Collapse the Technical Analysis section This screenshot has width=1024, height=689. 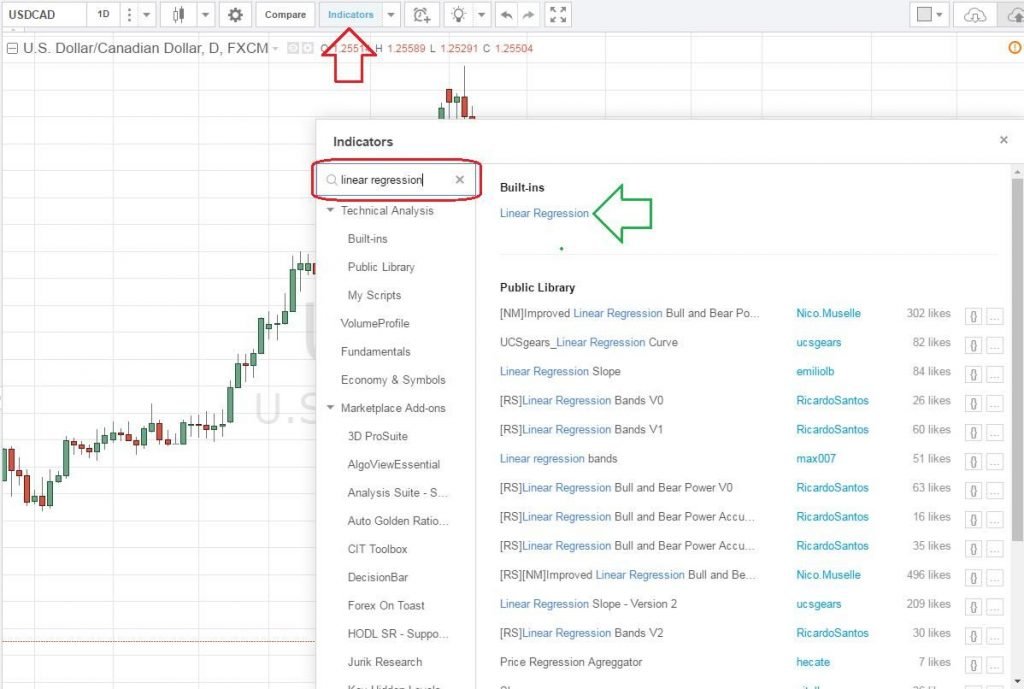(330, 211)
